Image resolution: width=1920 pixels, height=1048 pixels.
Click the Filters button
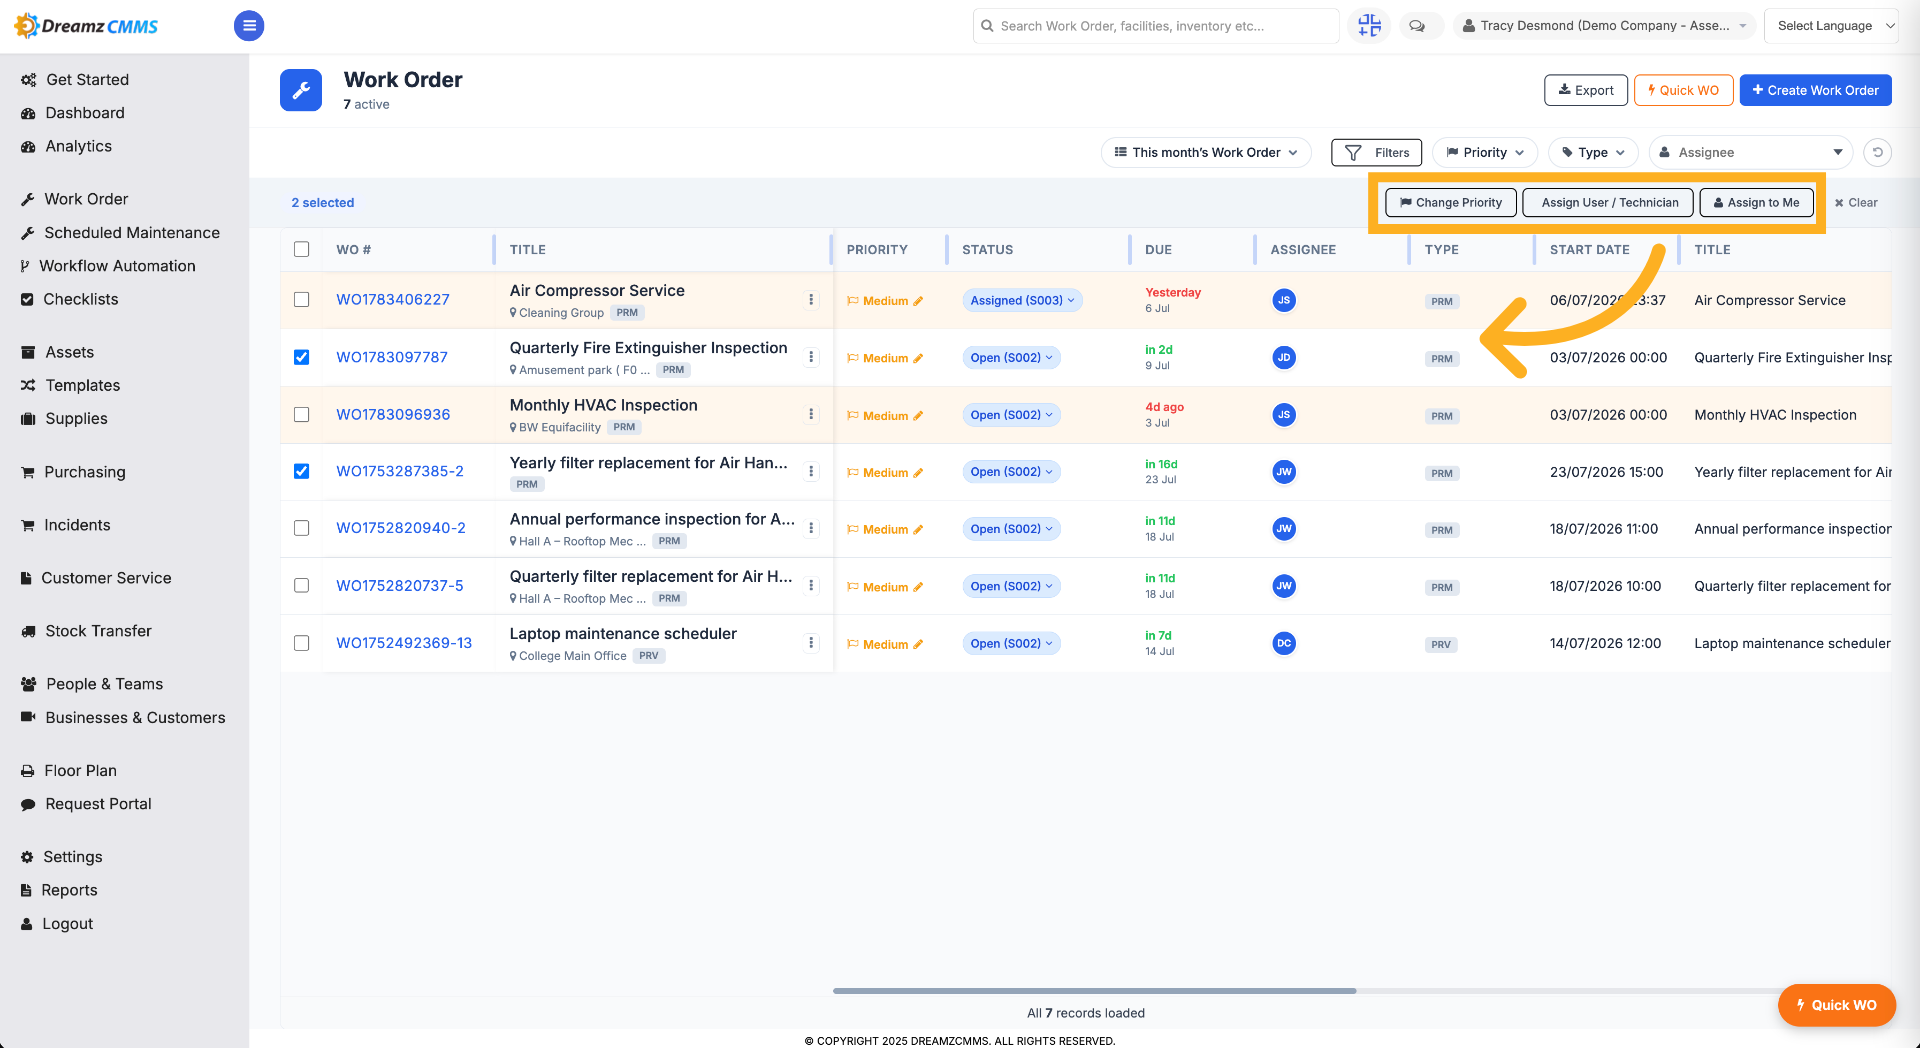point(1377,152)
